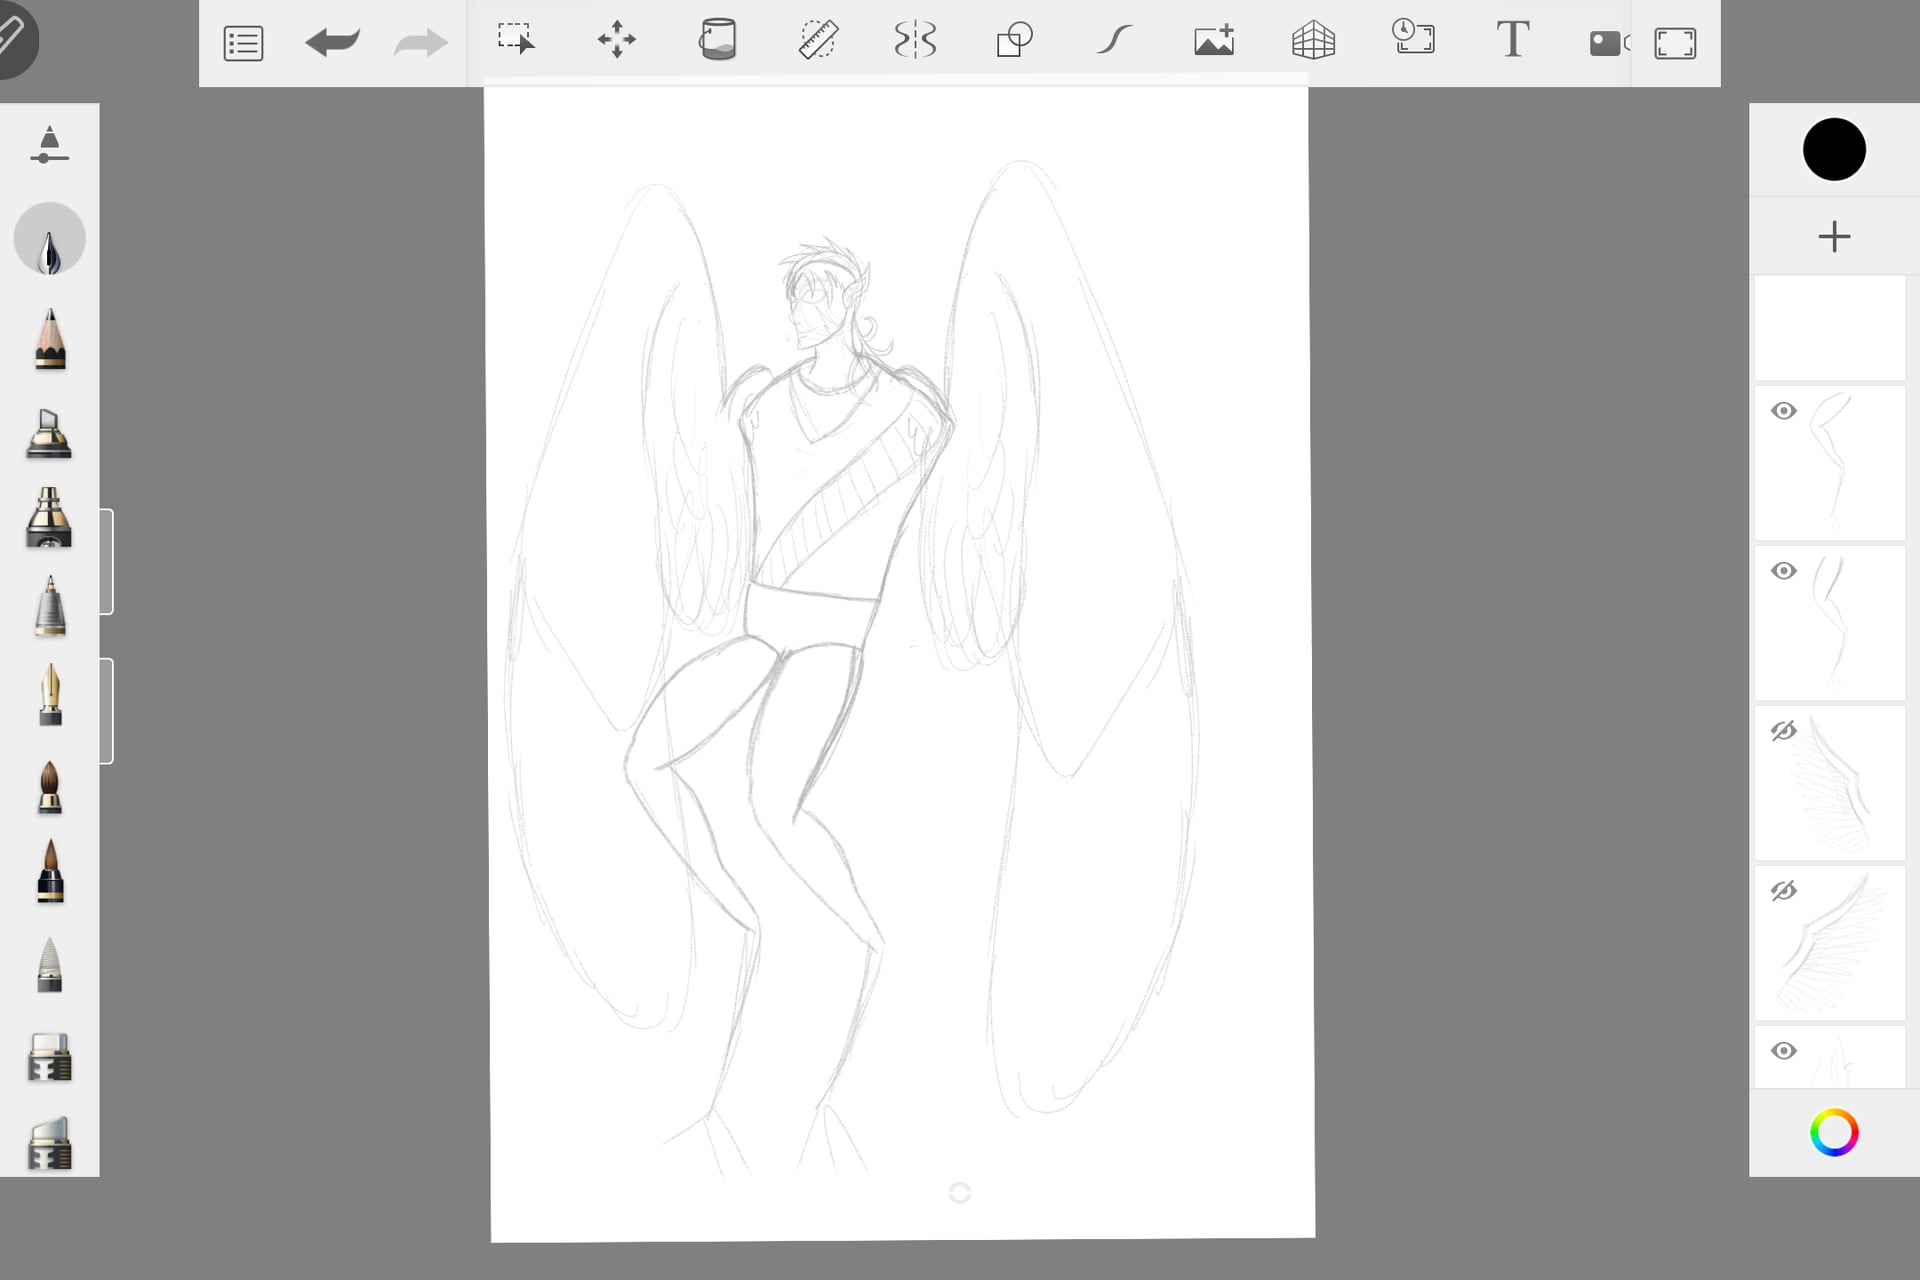Pick the airbrush tool
The image size is (1920, 1280).
coord(49,517)
